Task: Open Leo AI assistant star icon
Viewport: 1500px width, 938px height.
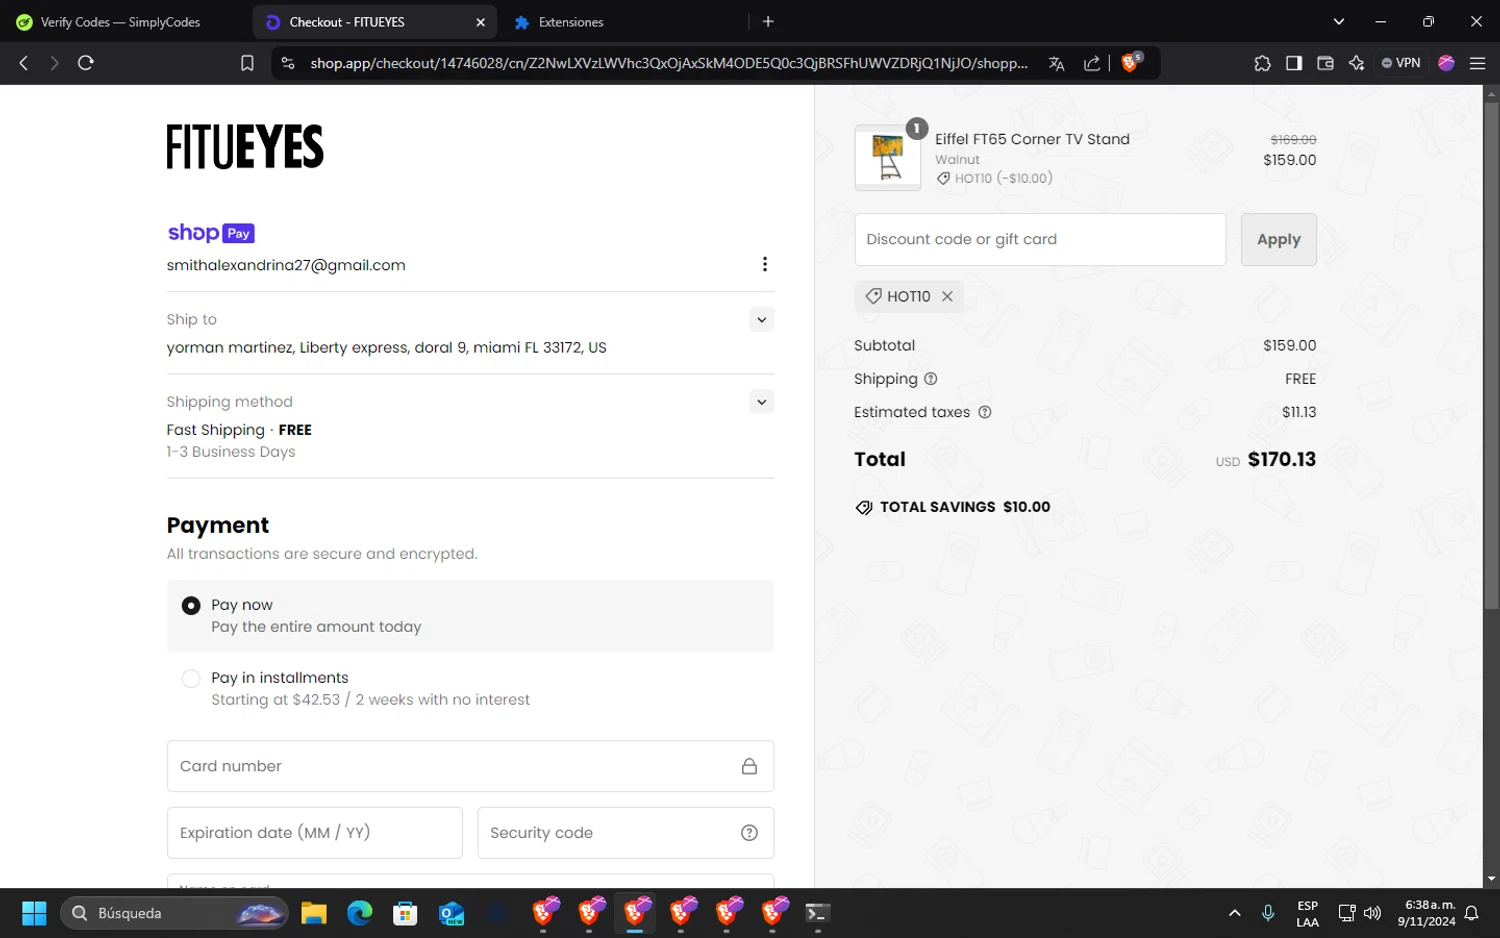Action: [x=1356, y=63]
